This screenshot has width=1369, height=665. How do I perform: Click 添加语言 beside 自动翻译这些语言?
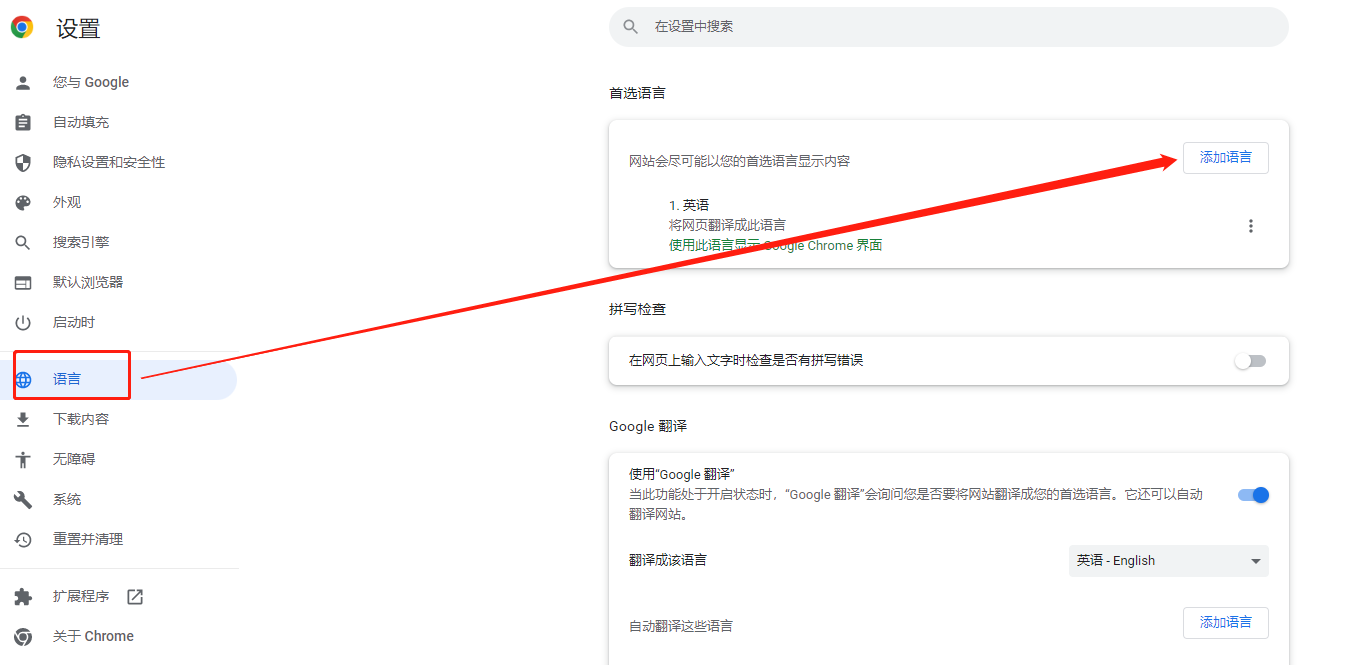click(1225, 622)
